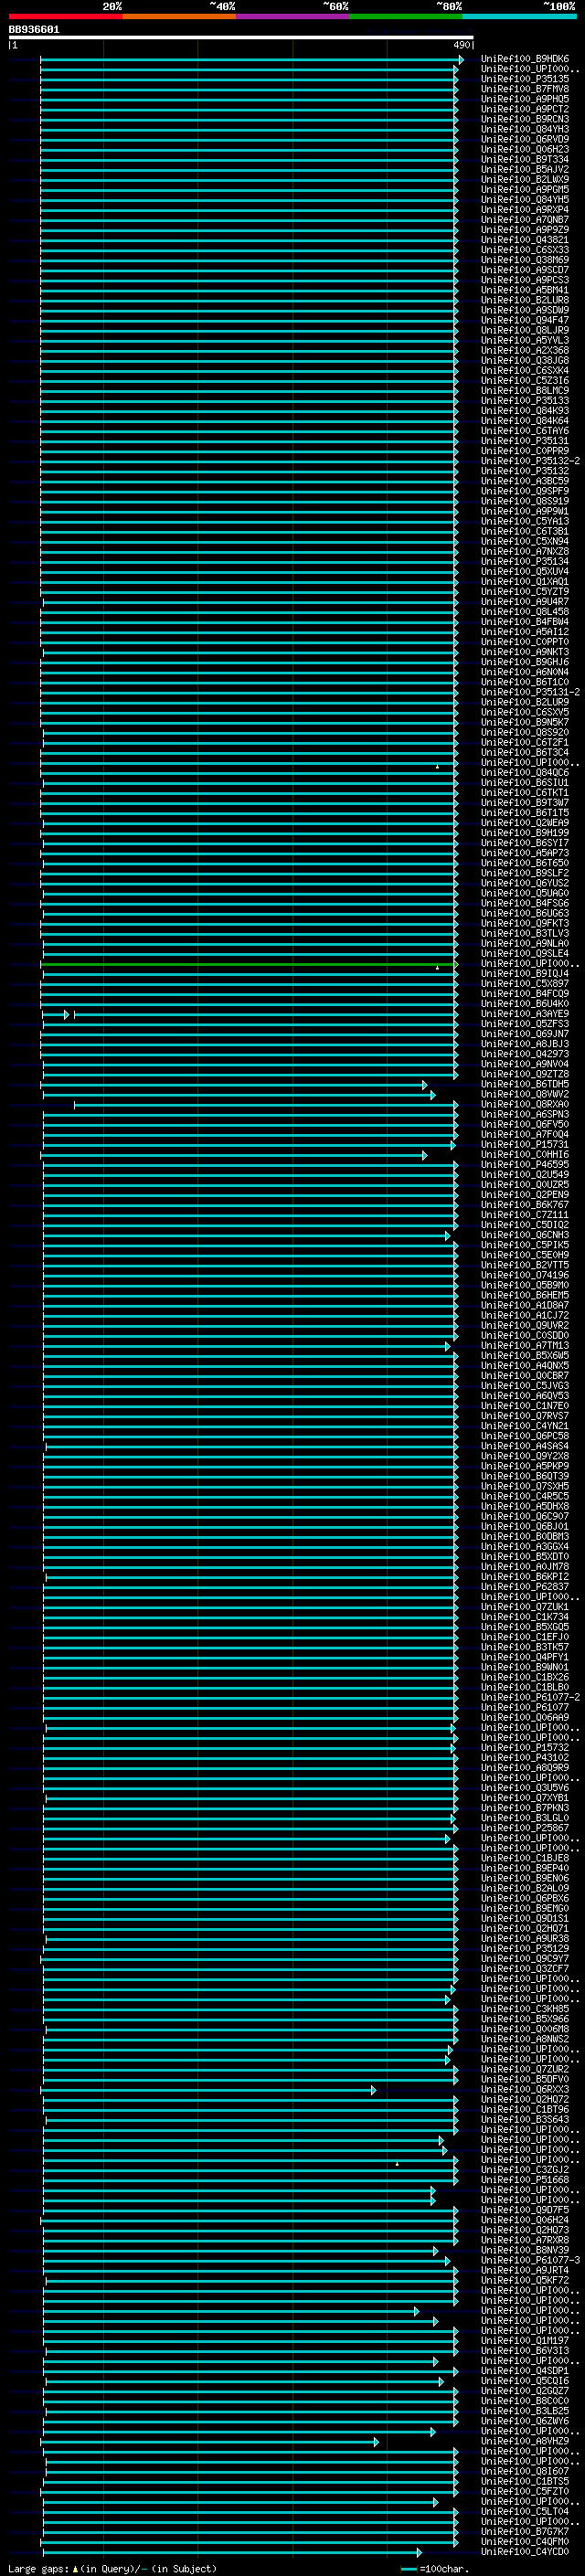The width and height of the screenshot is (585, 2576).
Task: Click the query end position 490
Action: pos(462,45)
